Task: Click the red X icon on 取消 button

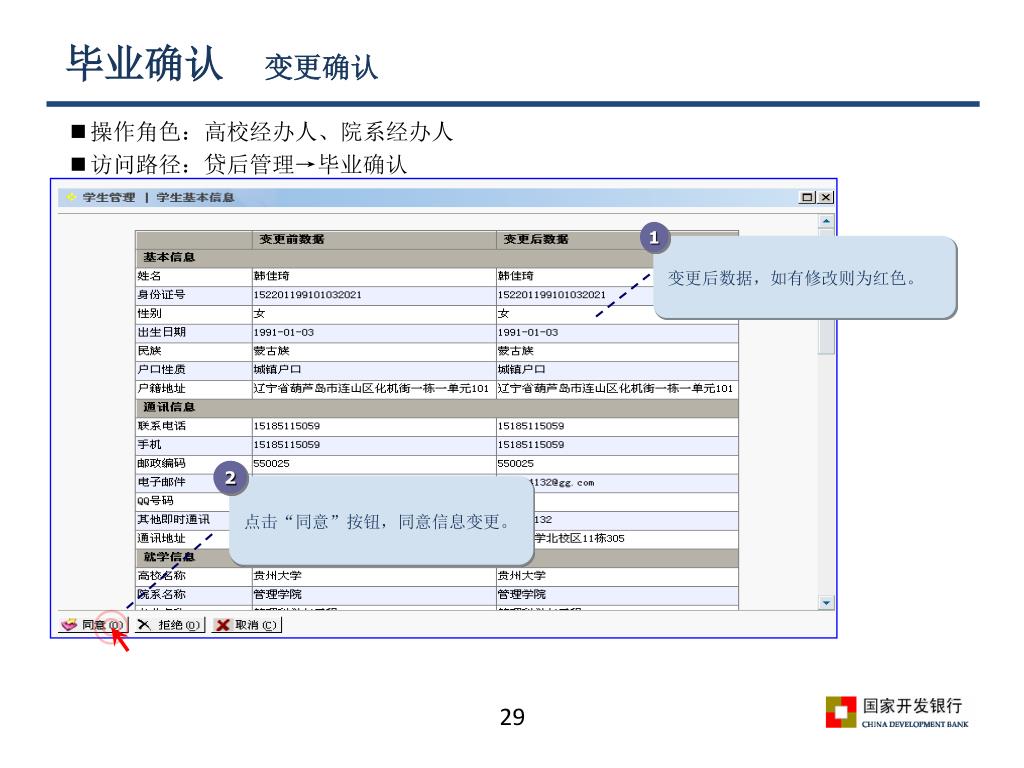Action: click(x=223, y=625)
